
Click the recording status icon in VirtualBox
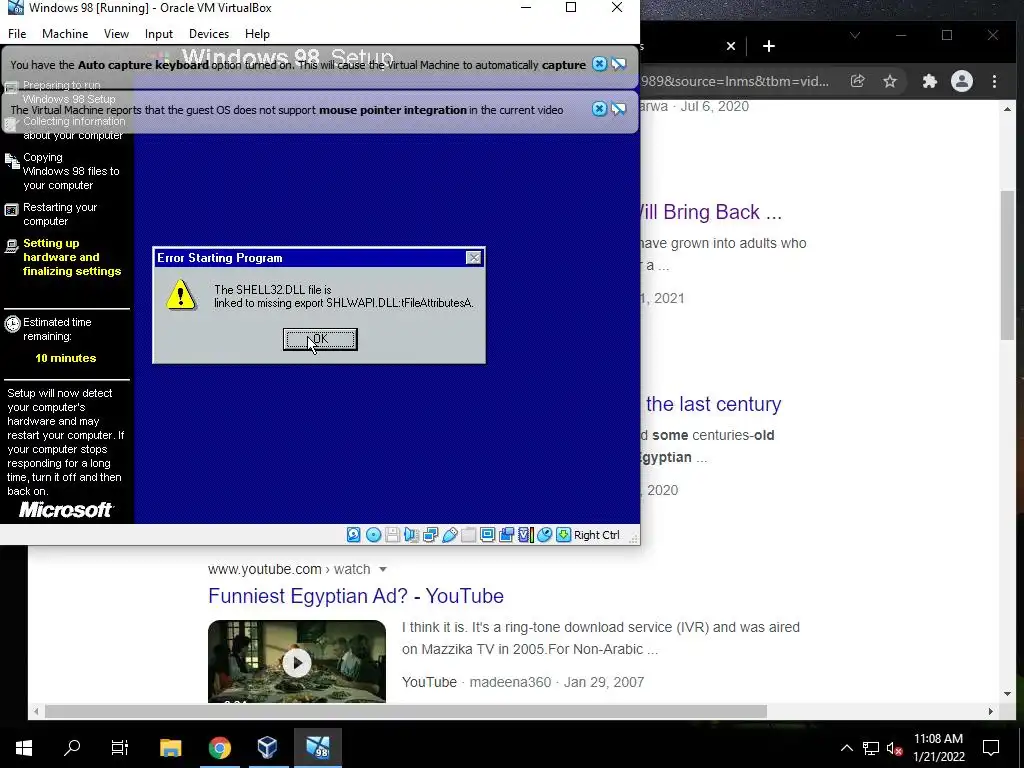click(506, 535)
